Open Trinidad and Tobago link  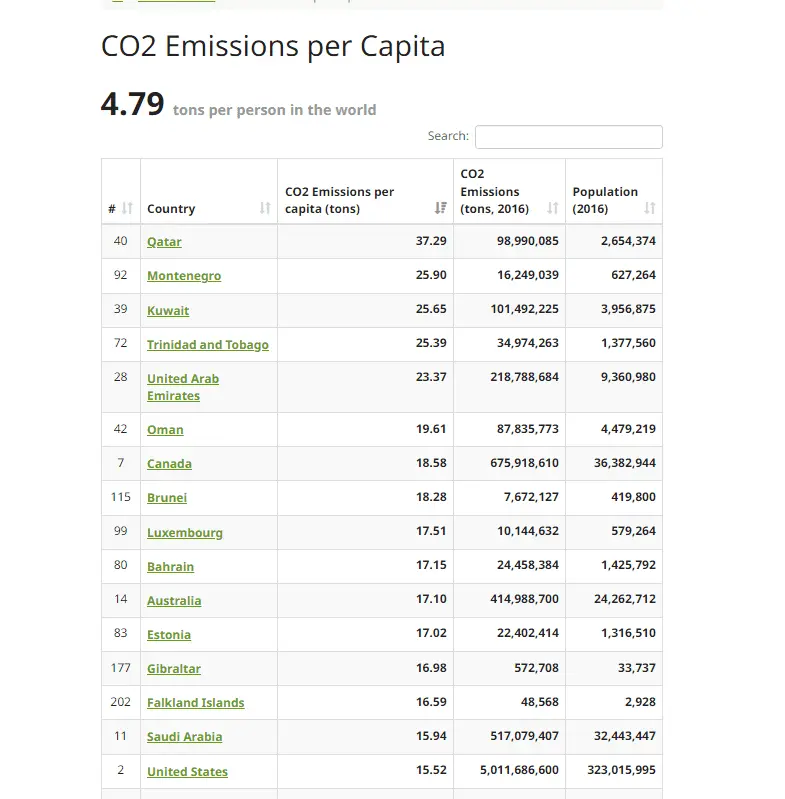pos(208,345)
